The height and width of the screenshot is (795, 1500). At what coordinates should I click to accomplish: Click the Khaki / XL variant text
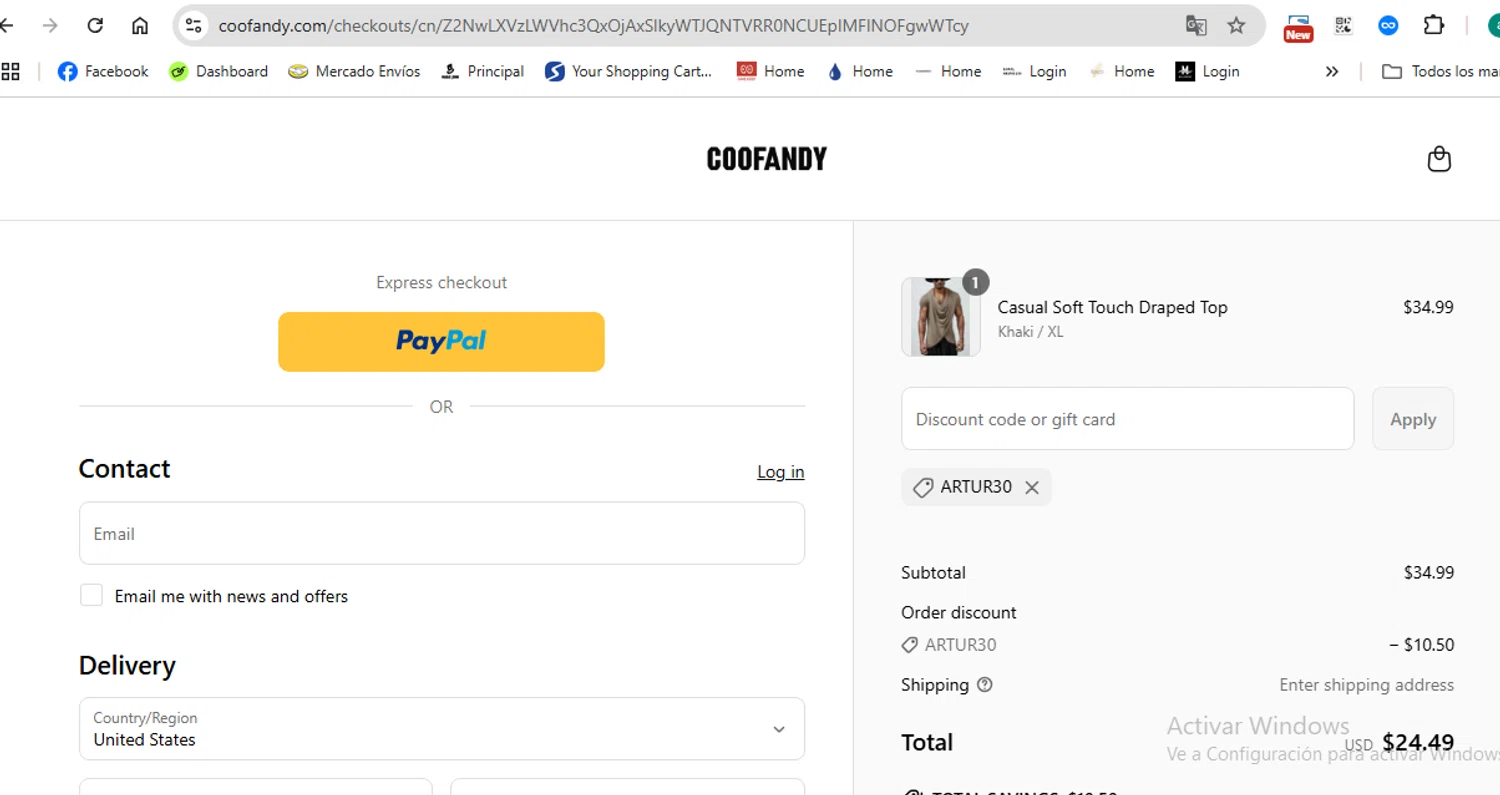pyautogui.click(x=1031, y=332)
